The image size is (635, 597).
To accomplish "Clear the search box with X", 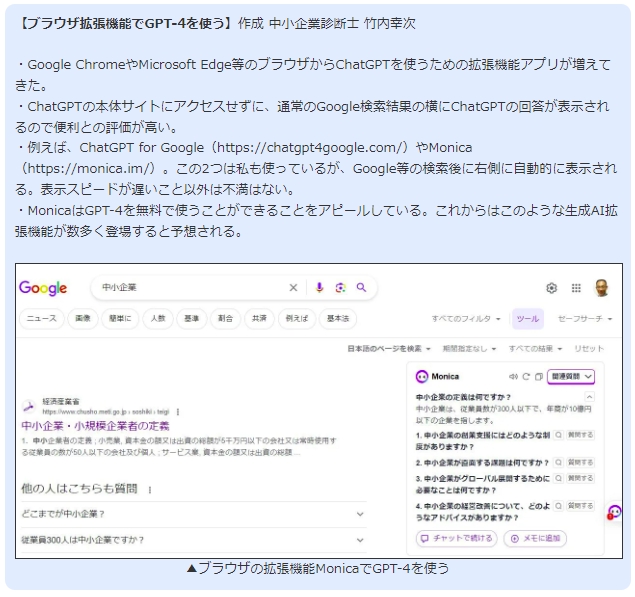I will click(293, 288).
